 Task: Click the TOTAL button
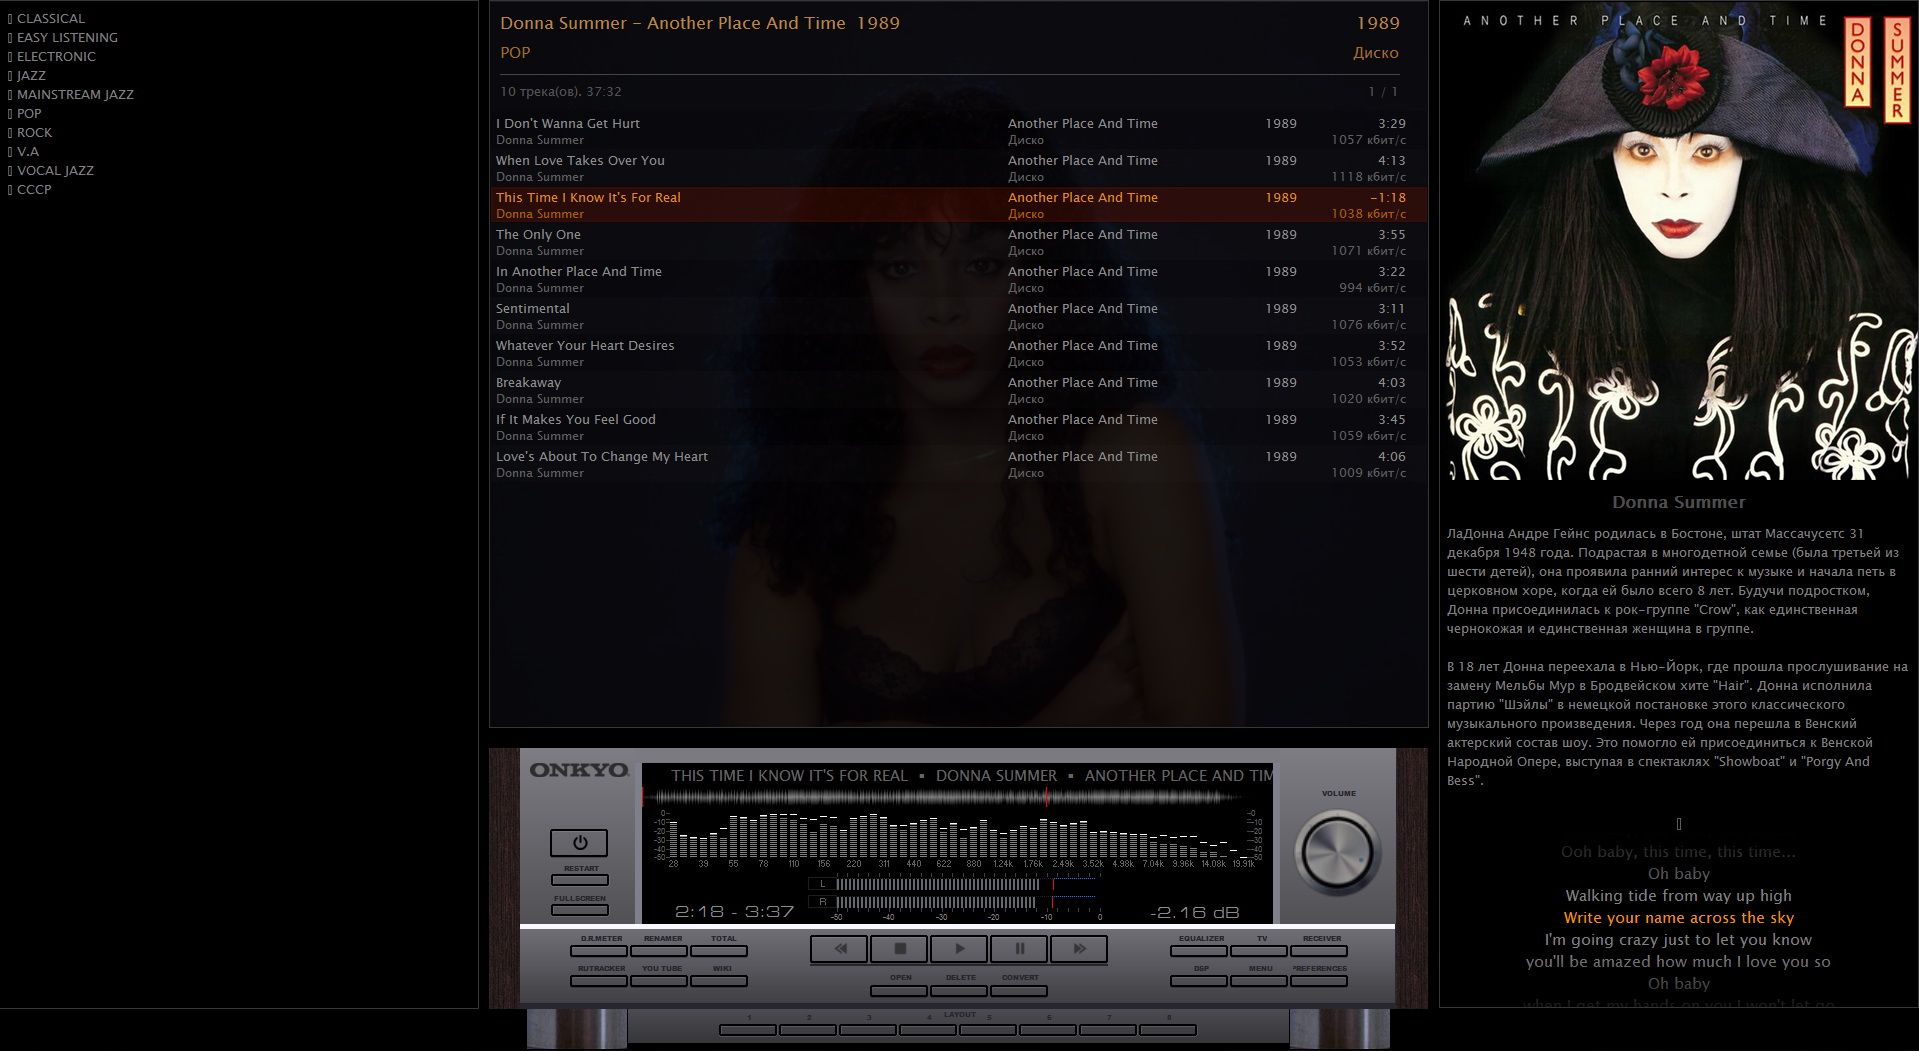click(x=719, y=951)
